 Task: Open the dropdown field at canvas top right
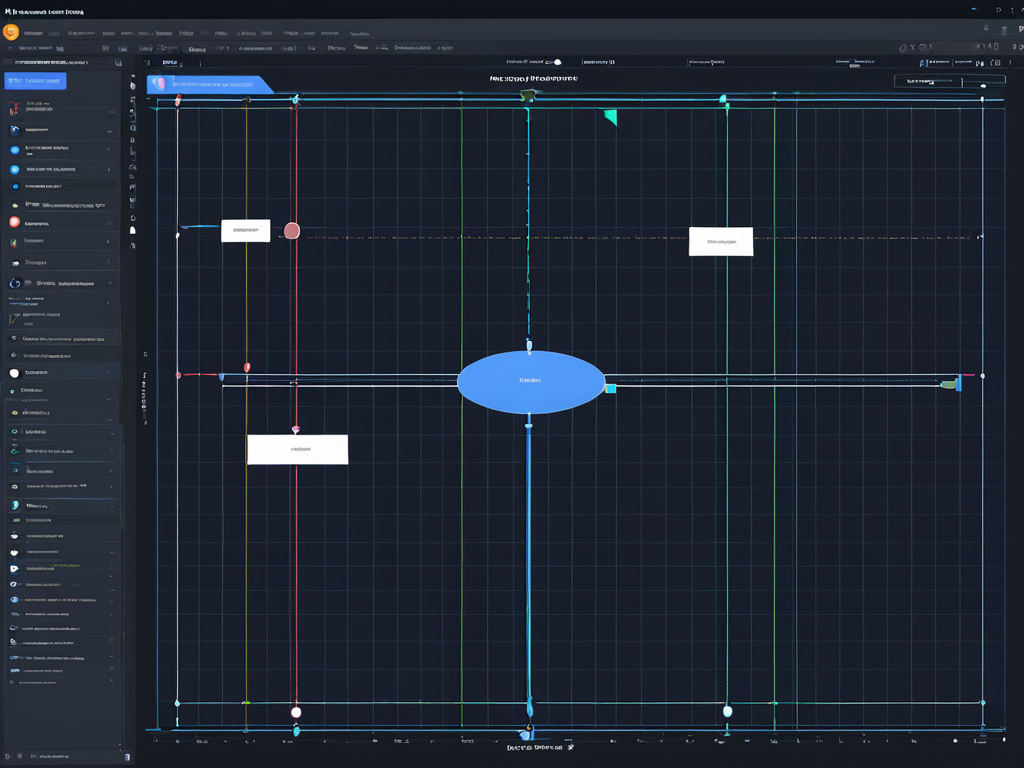[934, 81]
